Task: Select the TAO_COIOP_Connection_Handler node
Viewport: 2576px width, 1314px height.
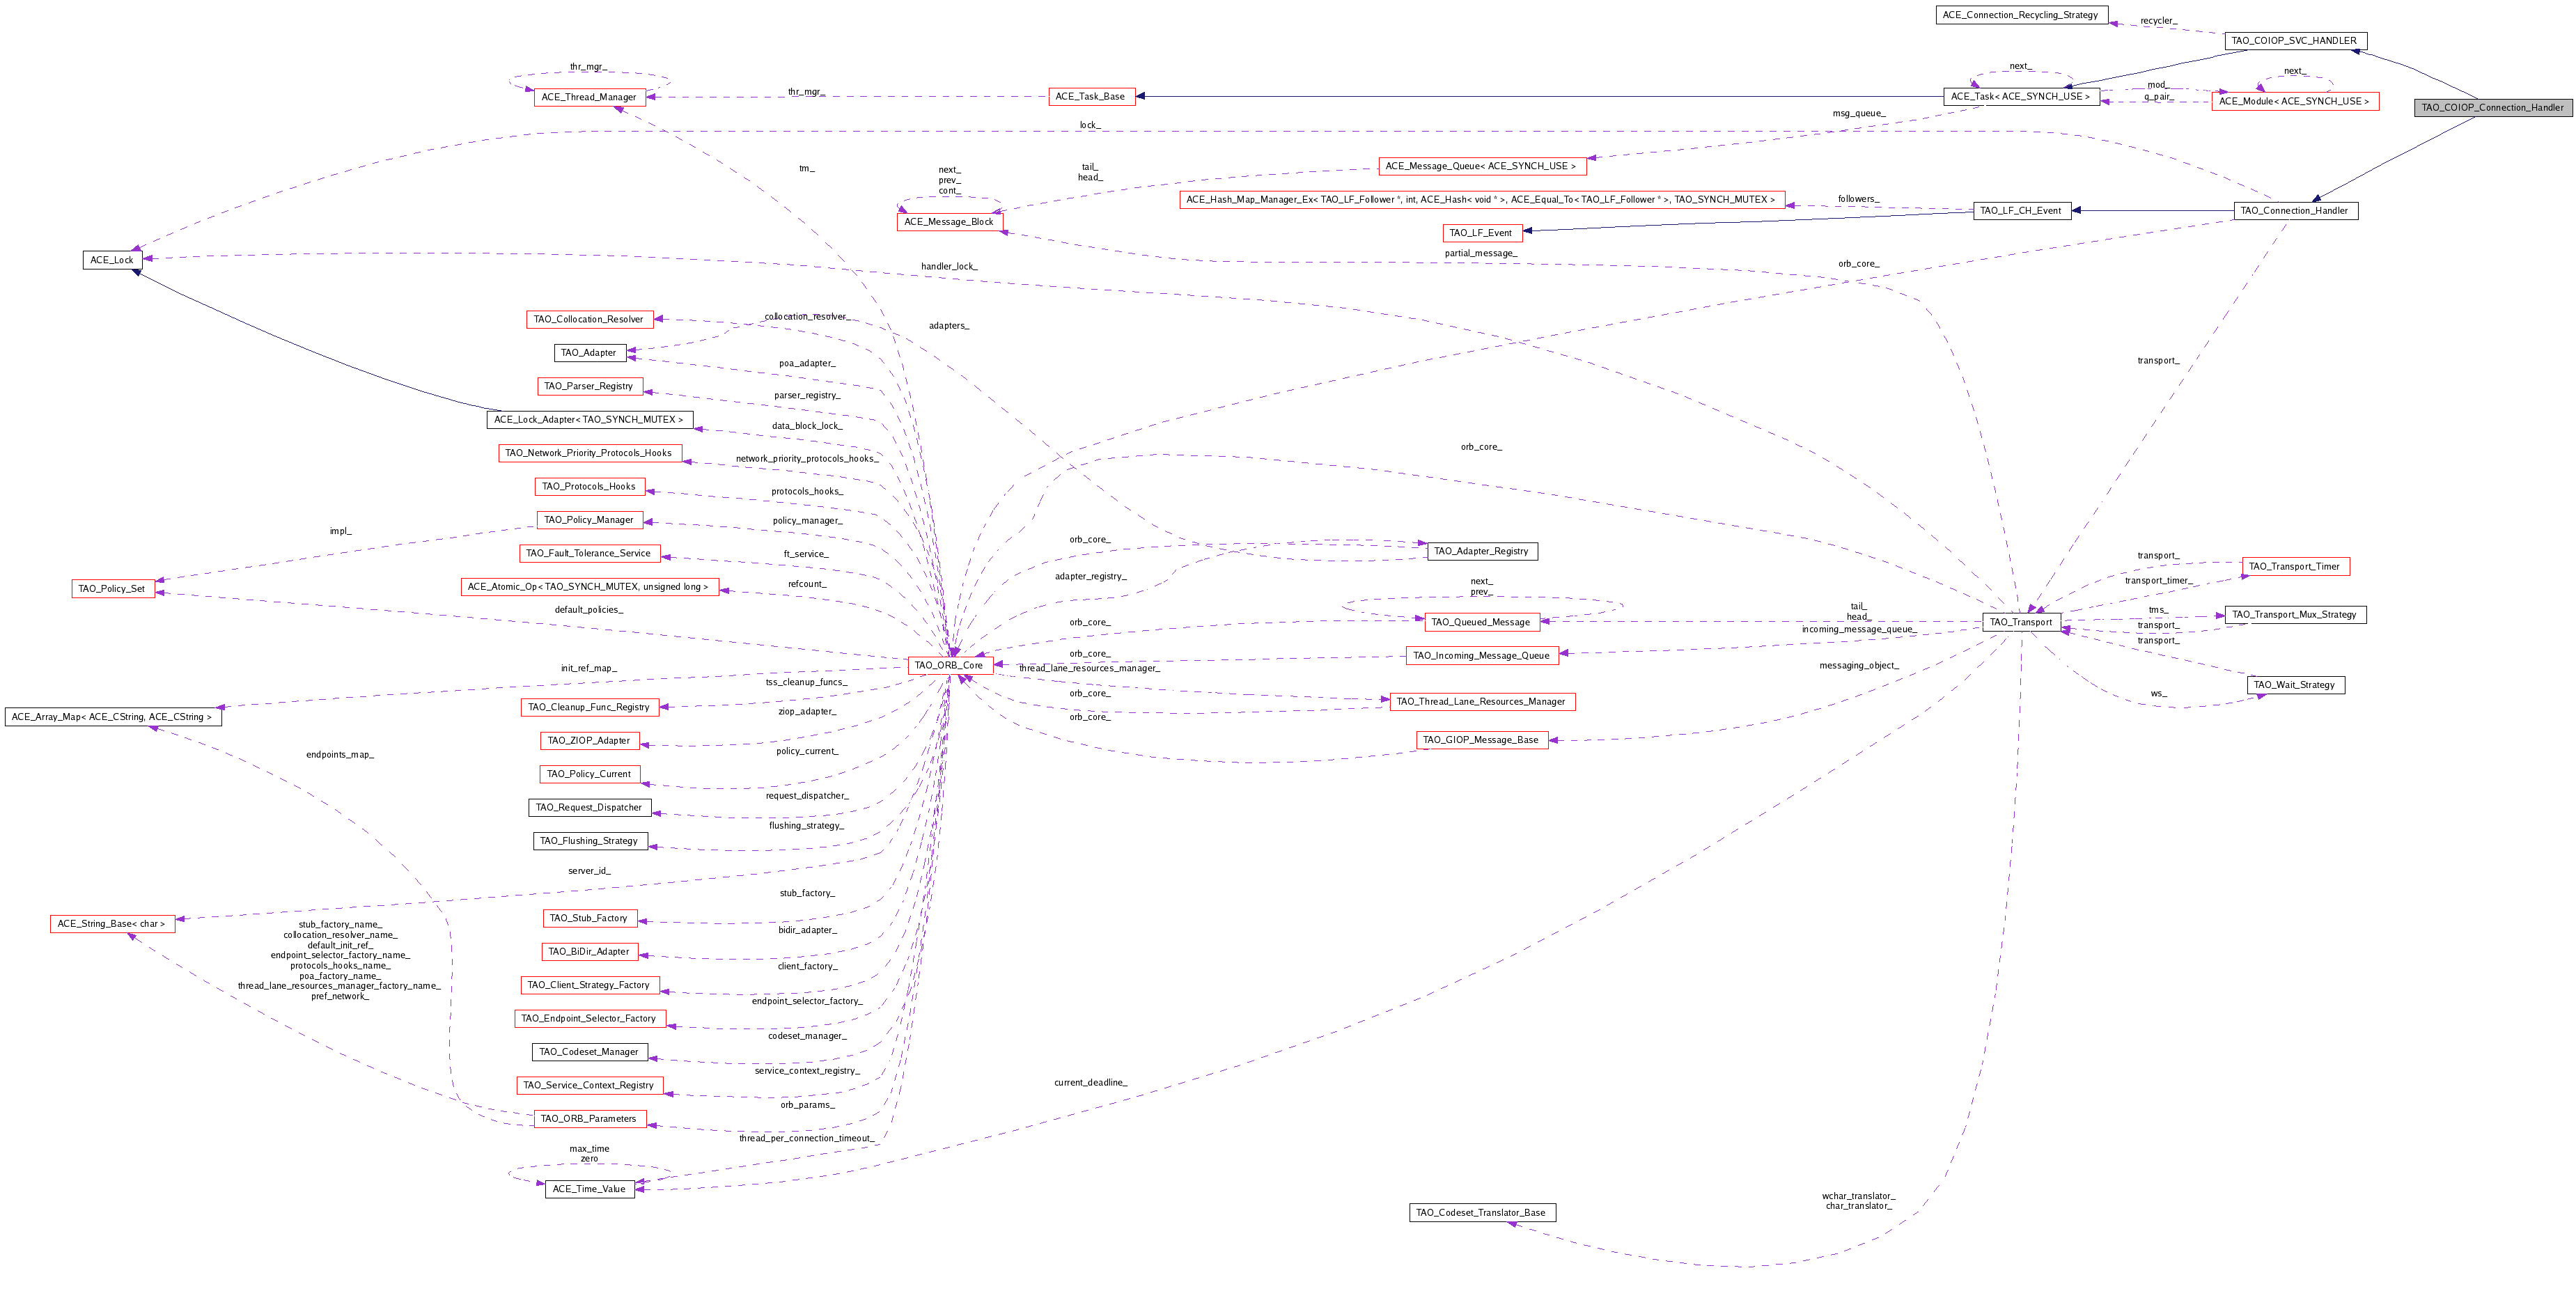Action: (x=2492, y=107)
